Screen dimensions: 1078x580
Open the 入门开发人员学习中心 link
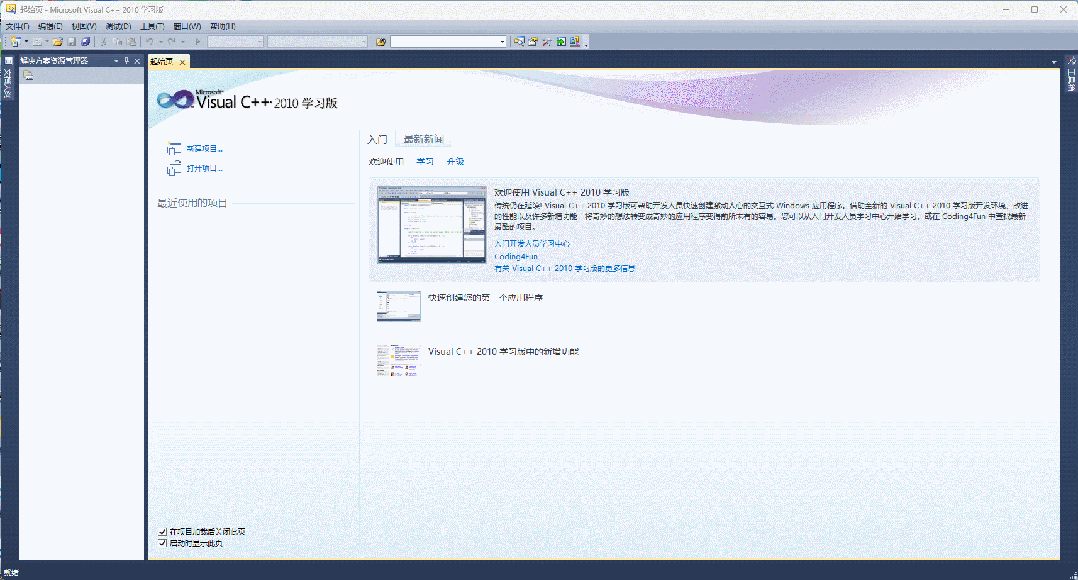click(532, 243)
